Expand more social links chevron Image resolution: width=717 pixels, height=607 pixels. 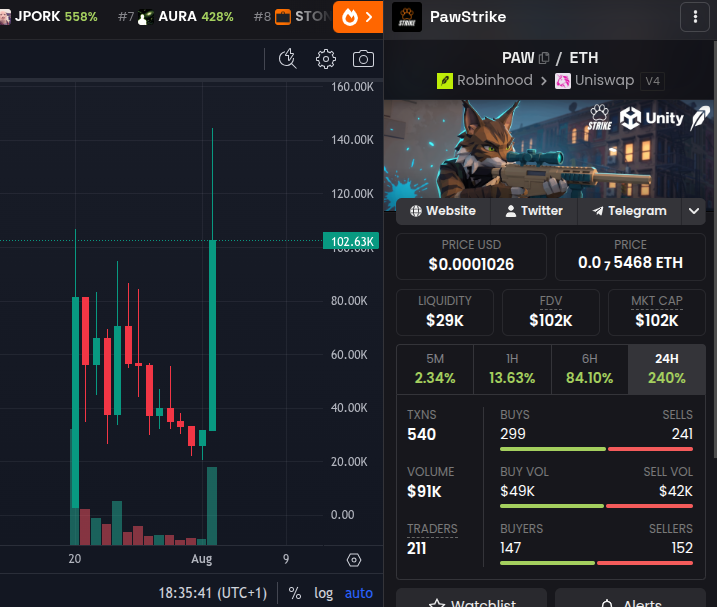694,211
